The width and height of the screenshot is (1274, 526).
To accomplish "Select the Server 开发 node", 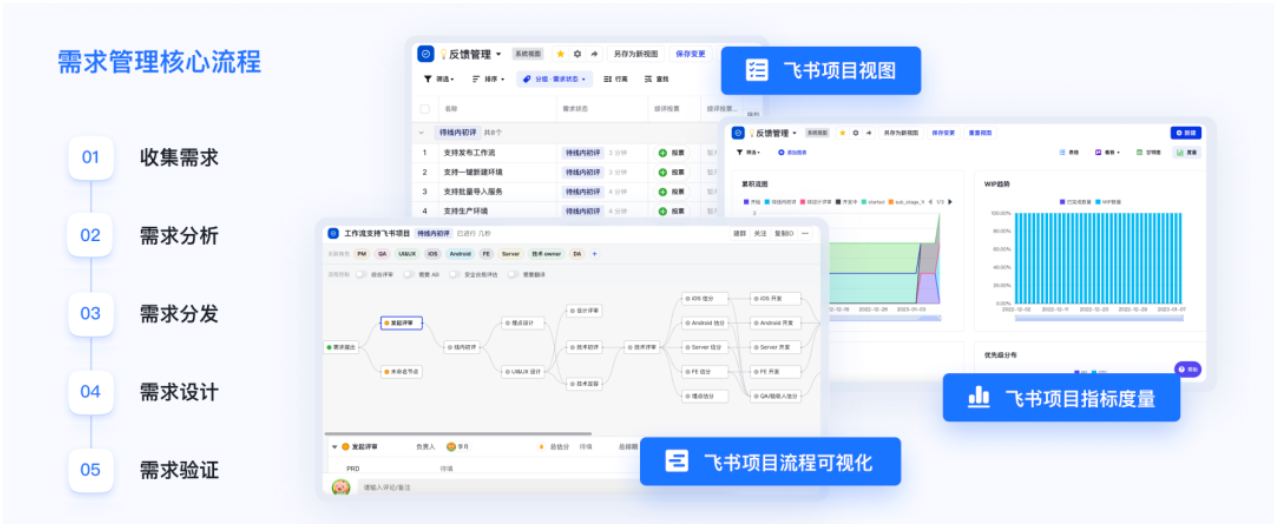I will click(x=776, y=347).
